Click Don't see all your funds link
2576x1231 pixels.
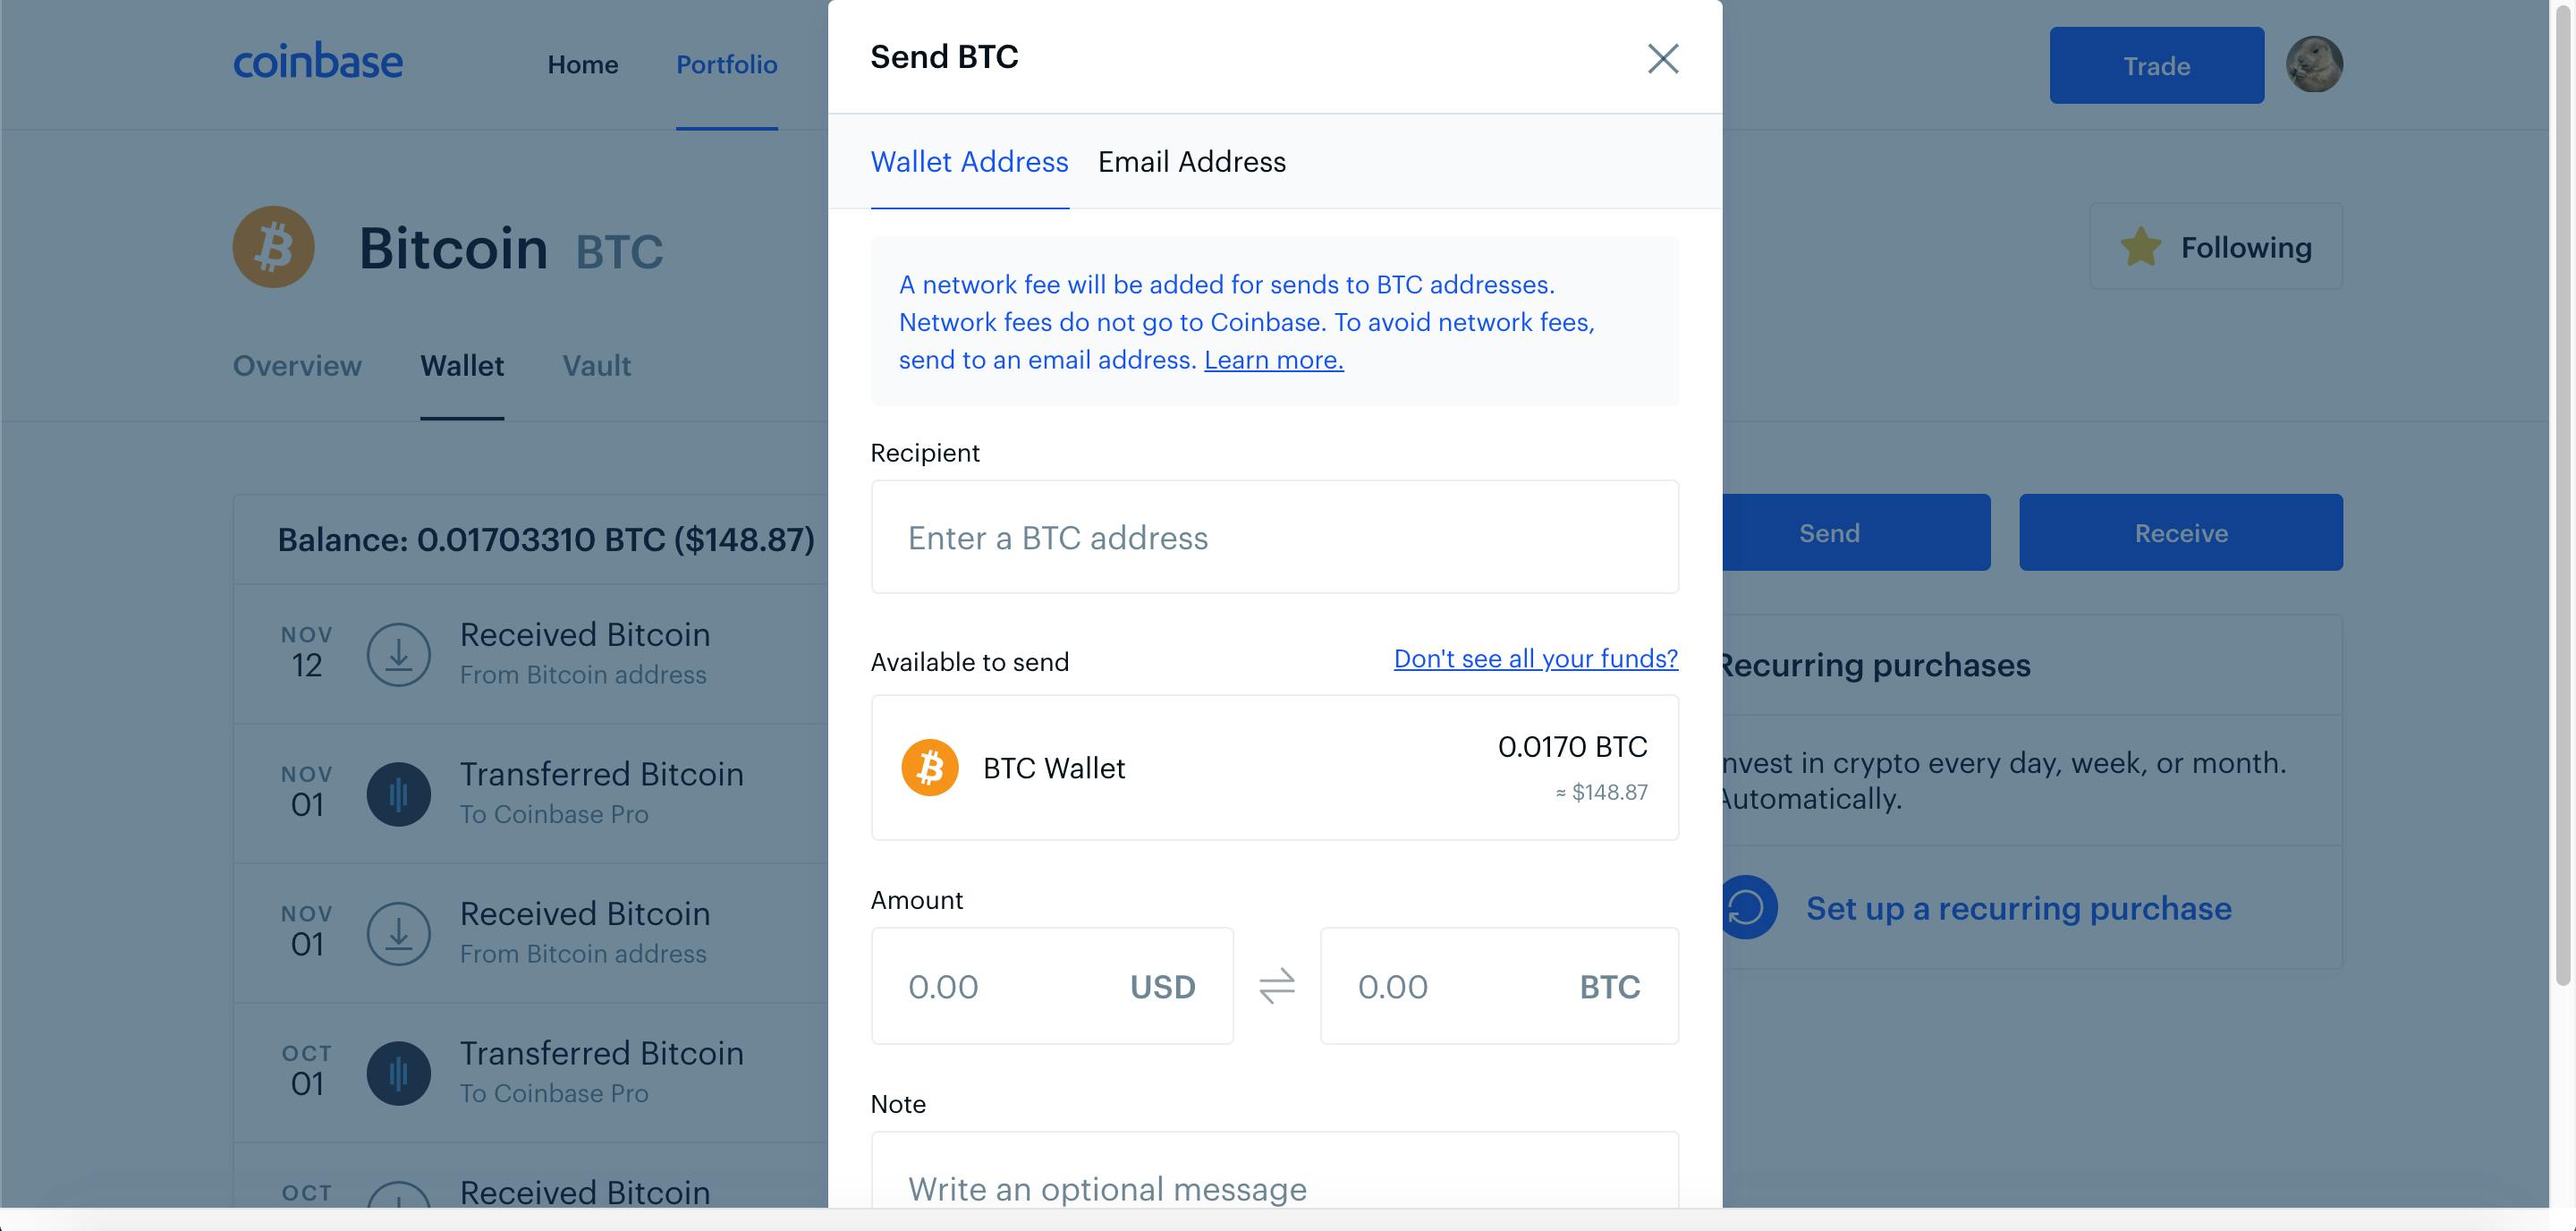point(1535,658)
